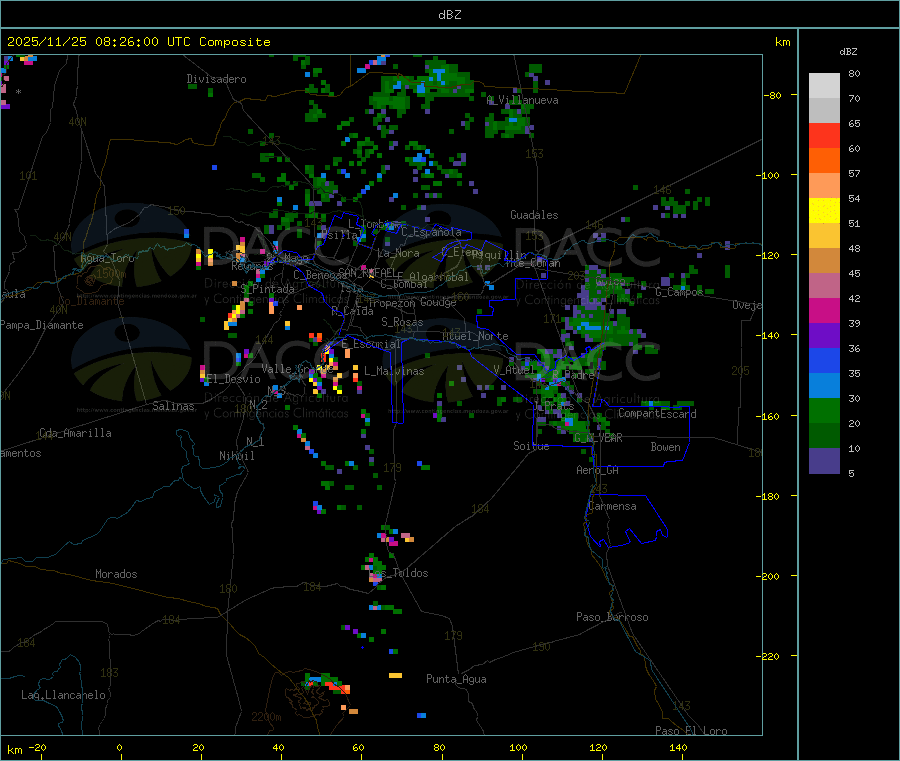Click the Divisadero map label

click(x=216, y=79)
